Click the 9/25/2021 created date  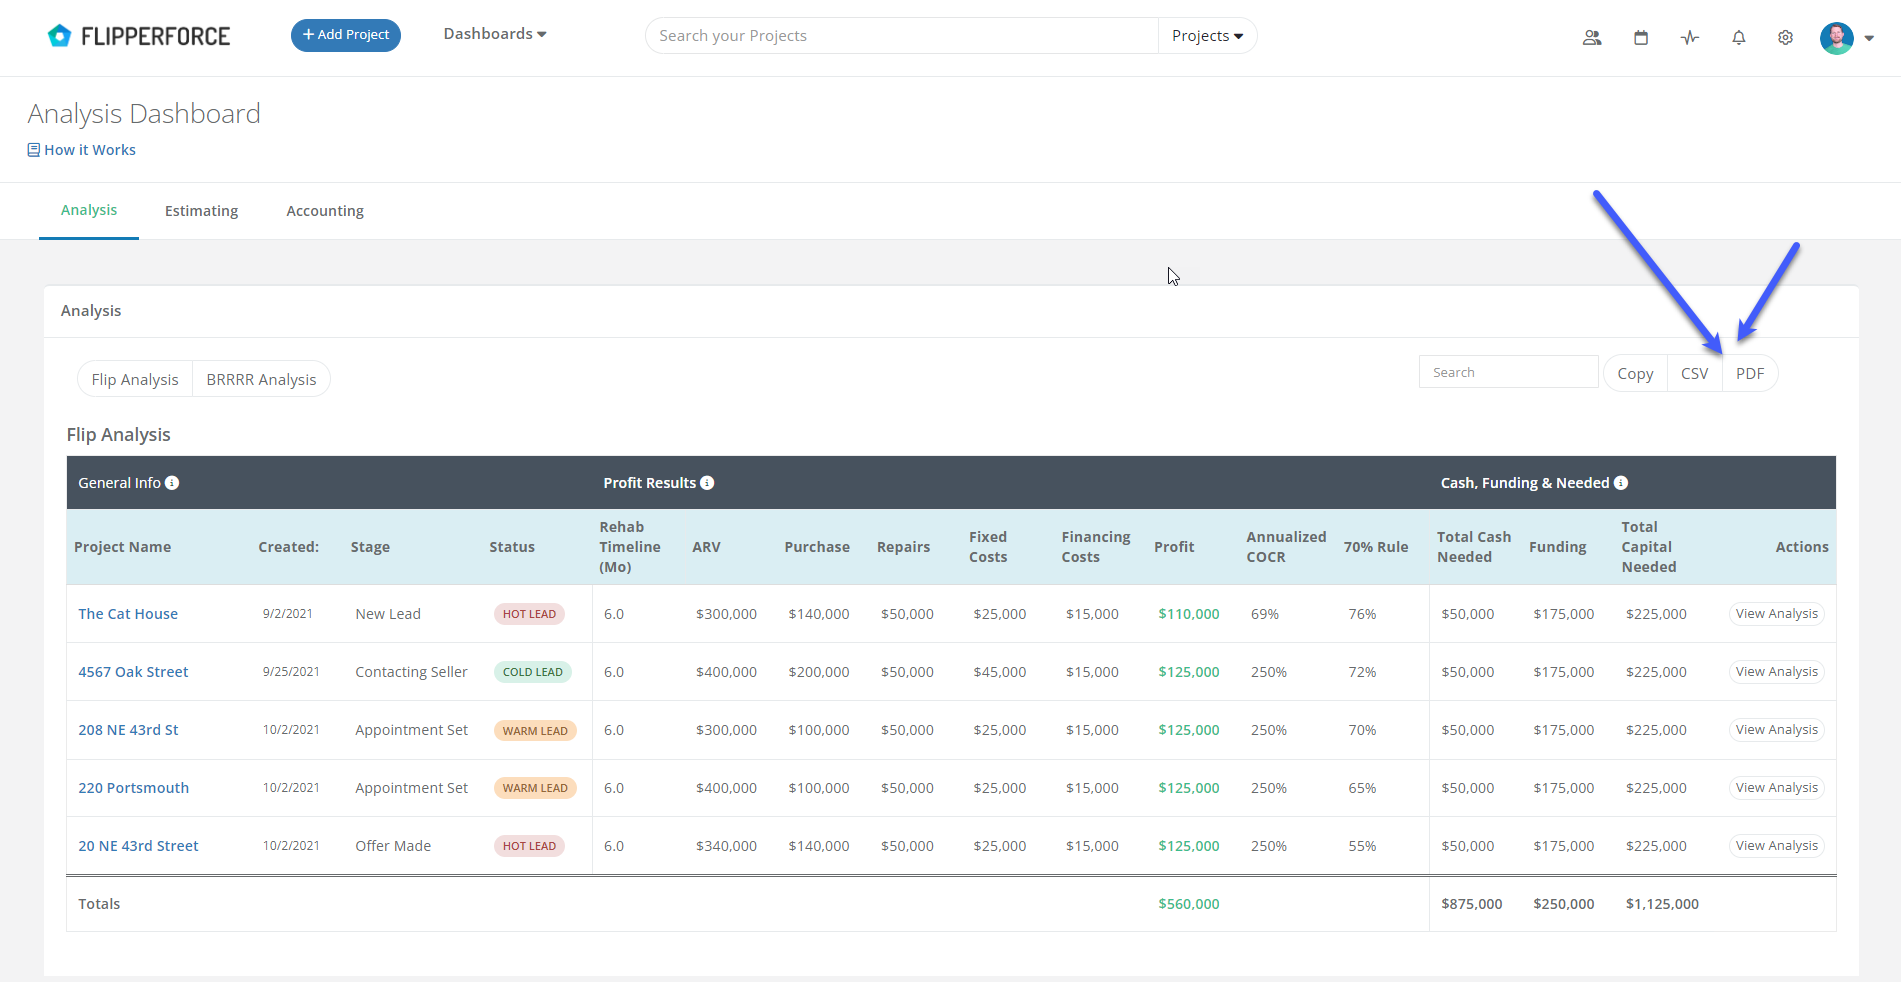point(291,672)
